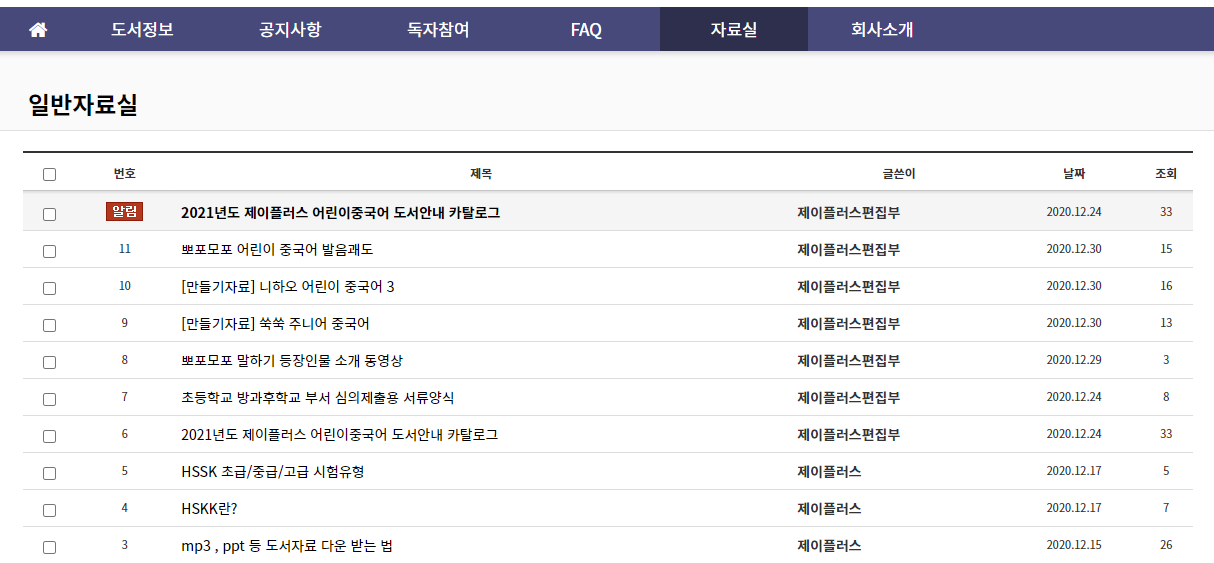The height and width of the screenshot is (563, 1214).
Task: Click author 제이플러스편집부 in post 8 row
Action: coord(848,360)
